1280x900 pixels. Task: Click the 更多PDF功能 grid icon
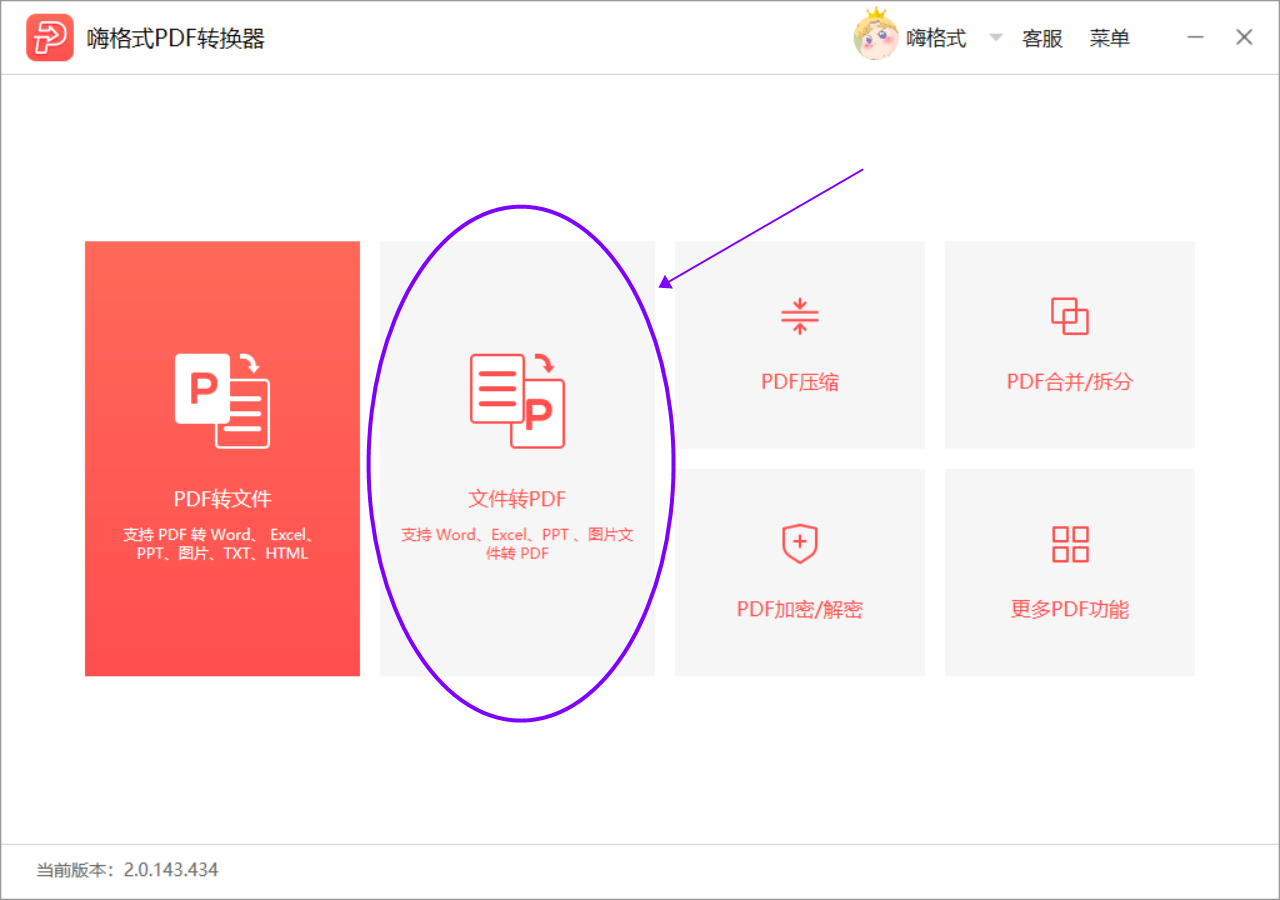(1070, 544)
